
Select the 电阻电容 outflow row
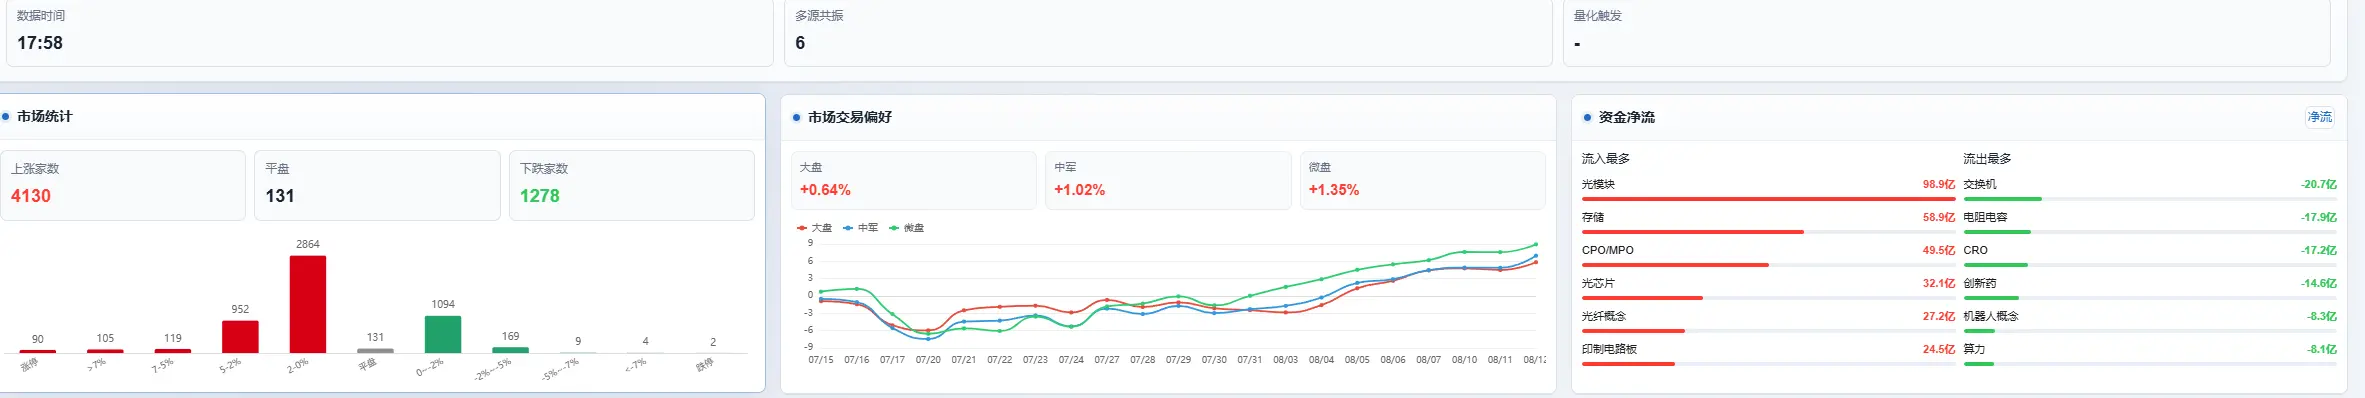pos(2150,222)
